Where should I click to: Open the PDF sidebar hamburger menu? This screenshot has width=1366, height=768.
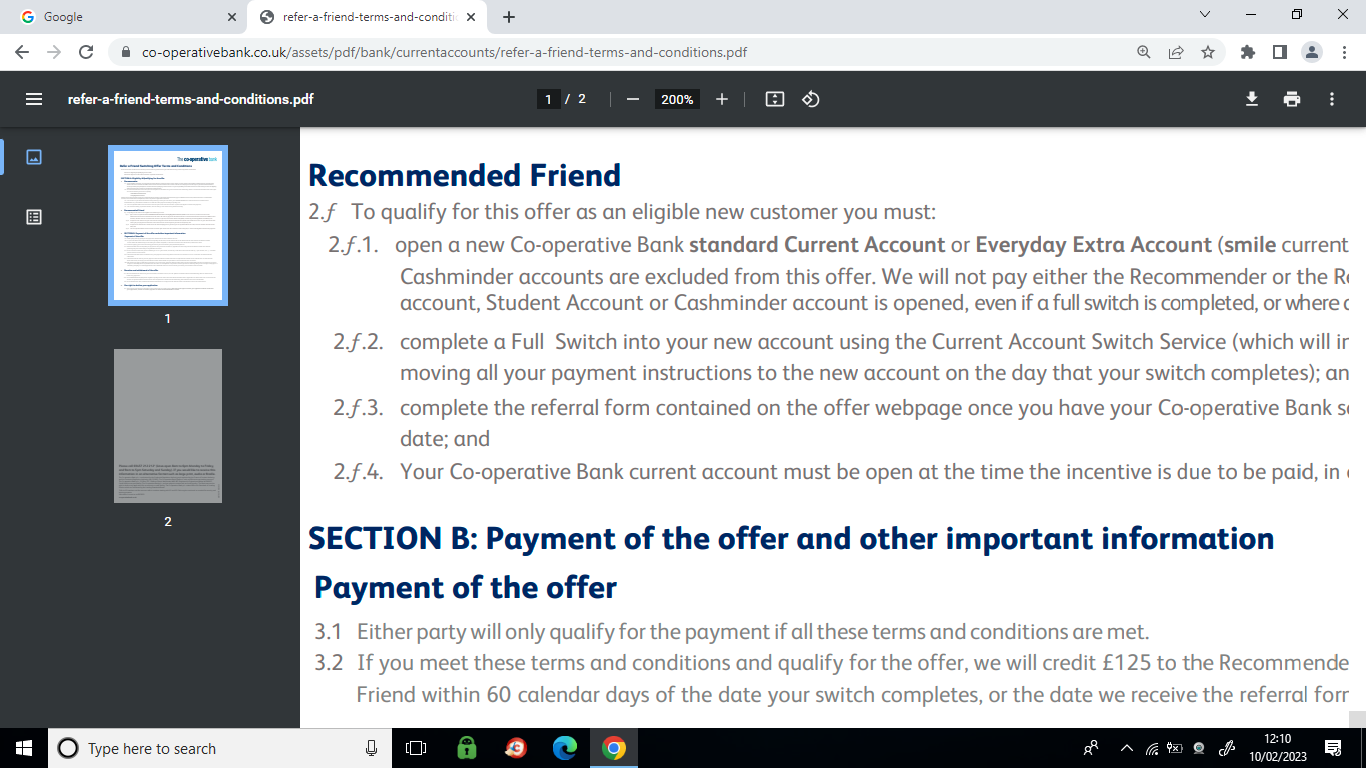tap(34, 99)
